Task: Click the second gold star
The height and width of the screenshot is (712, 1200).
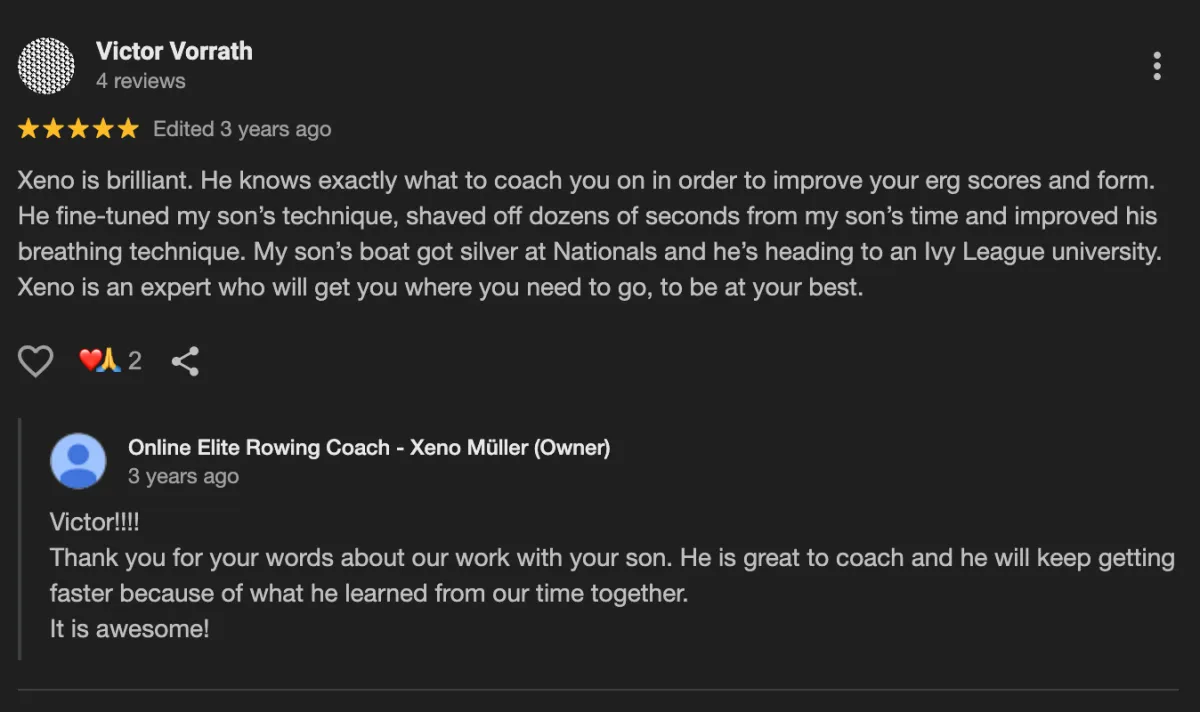Action: pos(53,129)
